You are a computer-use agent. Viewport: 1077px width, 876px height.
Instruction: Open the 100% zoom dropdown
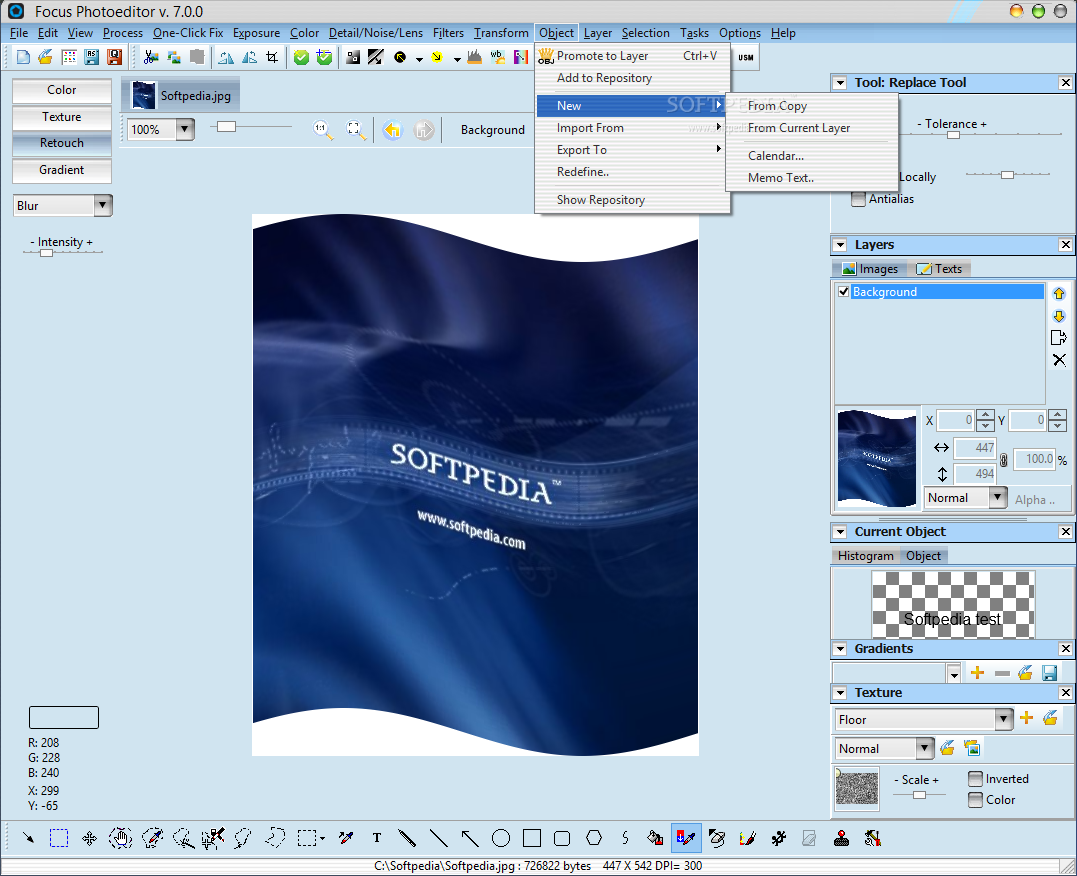185,129
